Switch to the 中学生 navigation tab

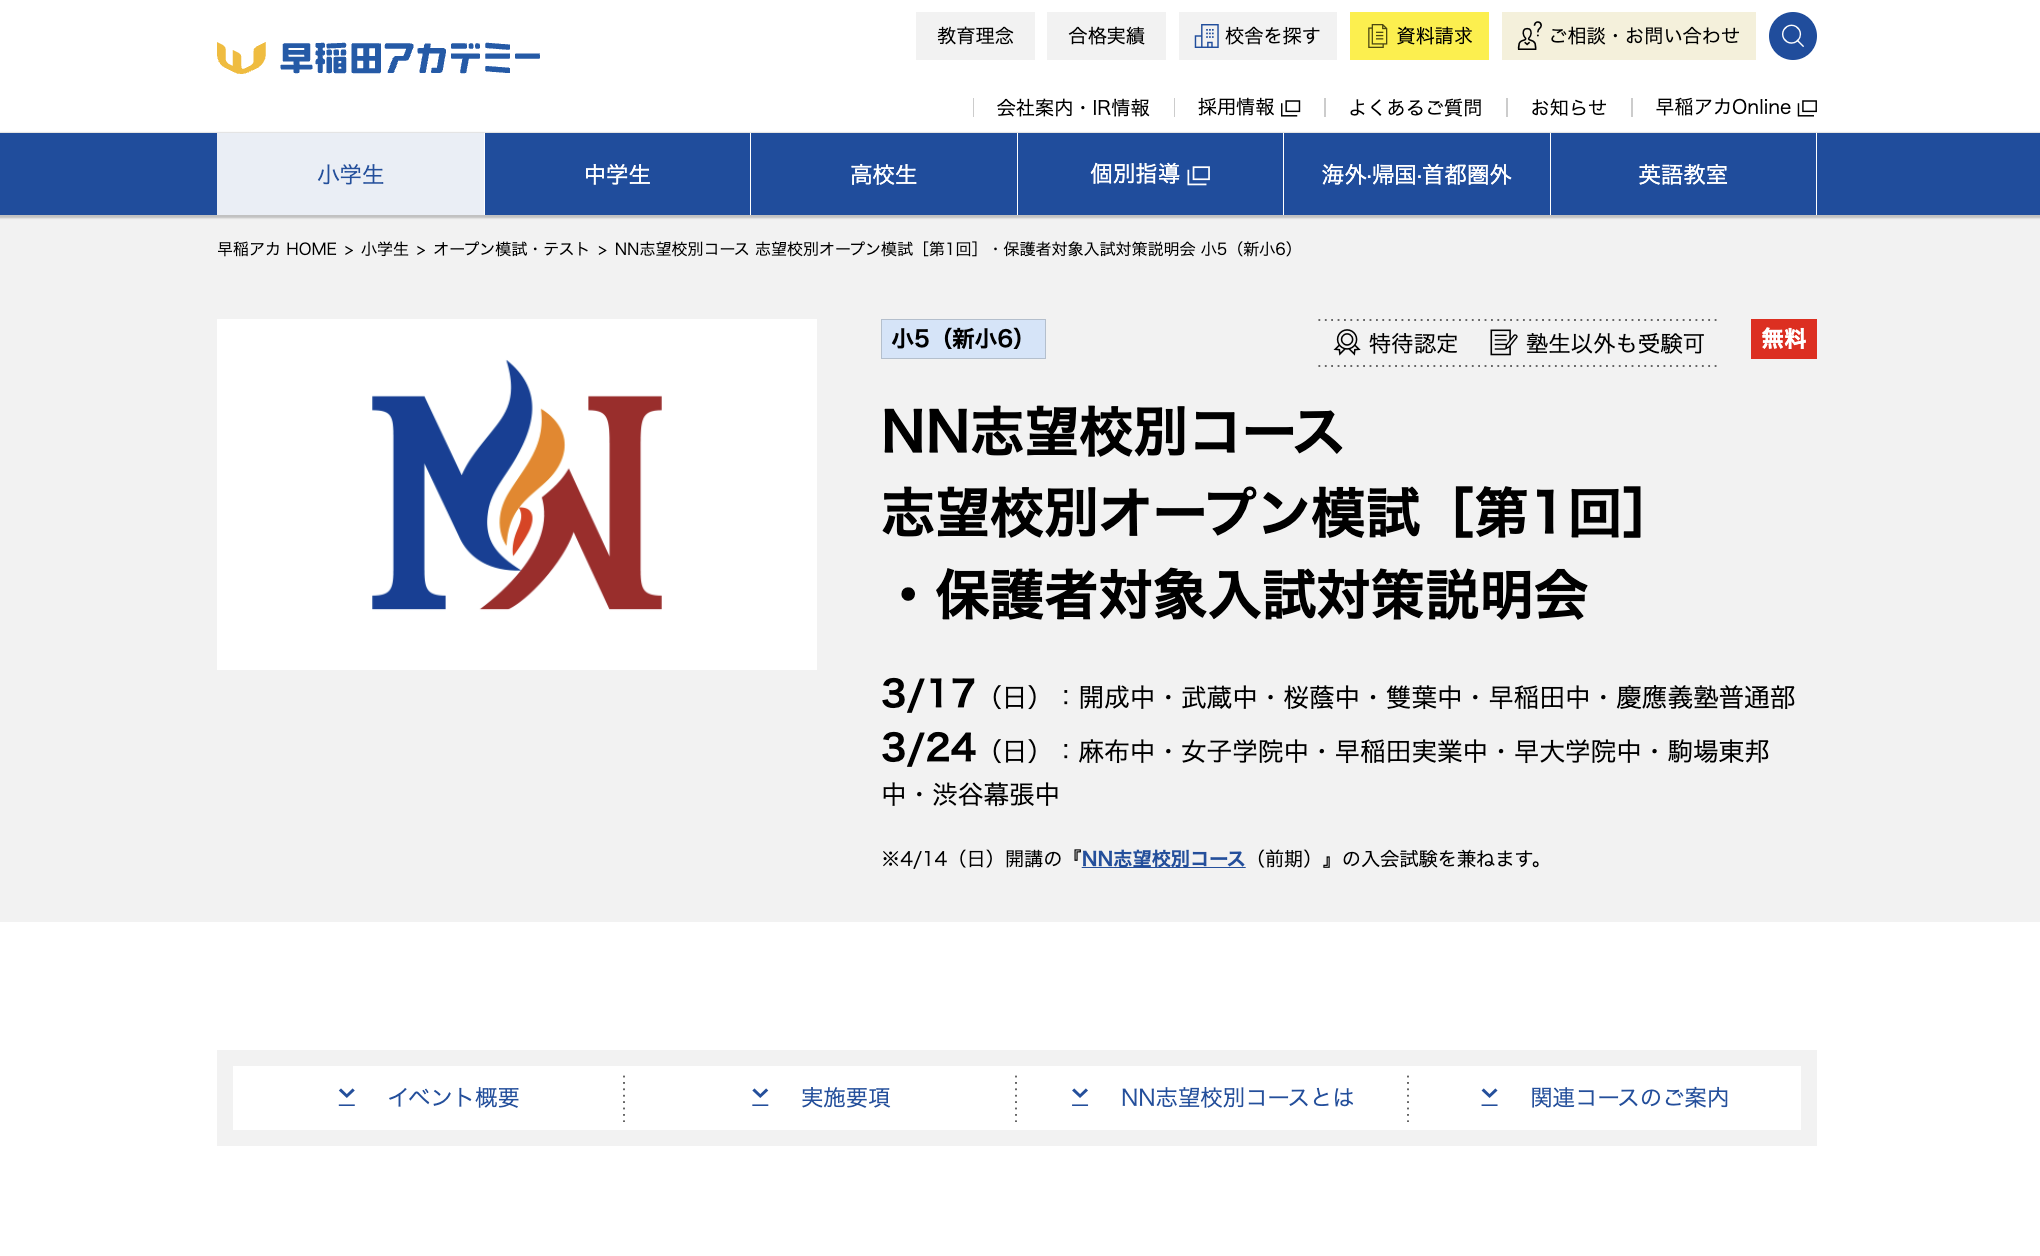[x=617, y=174]
